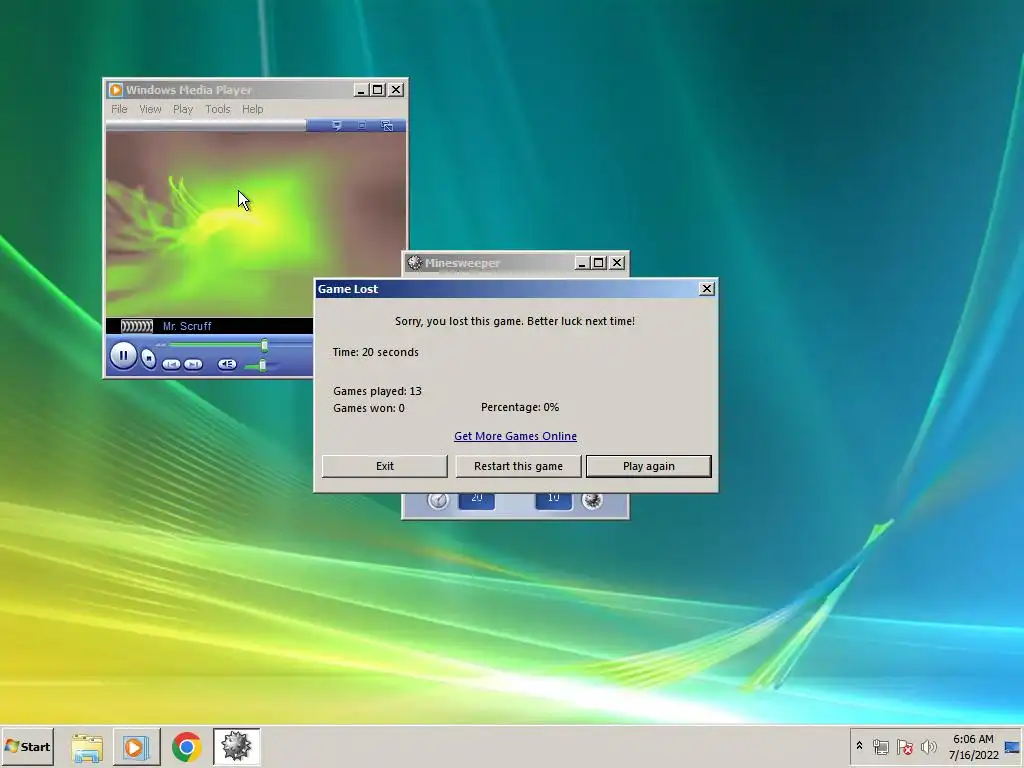This screenshot has height=768, width=1024.
Task: Click the Show desktop button in tray corner
Action: pyautogui.click(x=1013, y=746)
